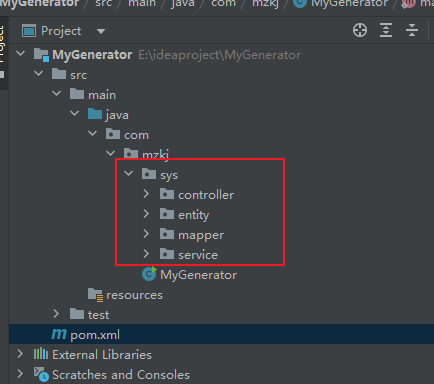434x384 pixels.
Task: Click the mapper package icon
Action: (167, 234)
